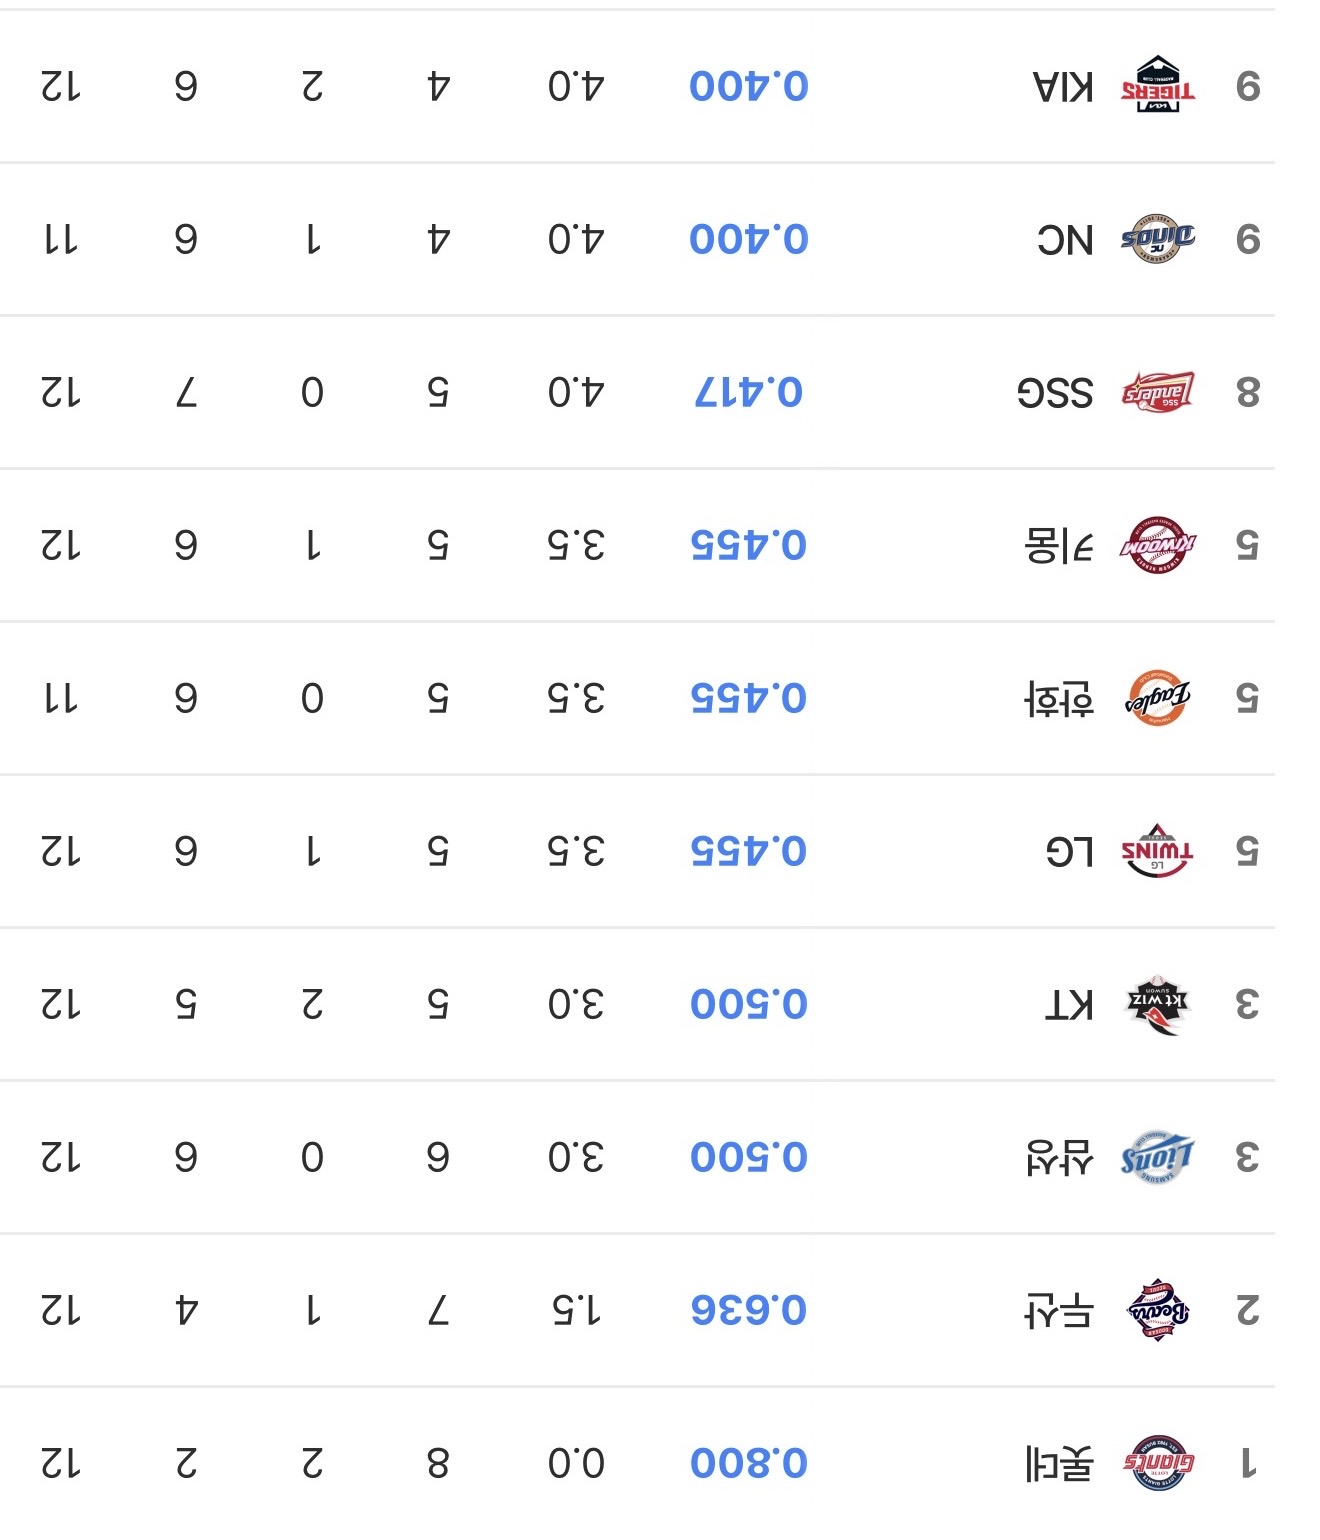Open the KT Wiz team logo
This screenshot has height=1540, width=1320.
click(x=1158, y=1003)
